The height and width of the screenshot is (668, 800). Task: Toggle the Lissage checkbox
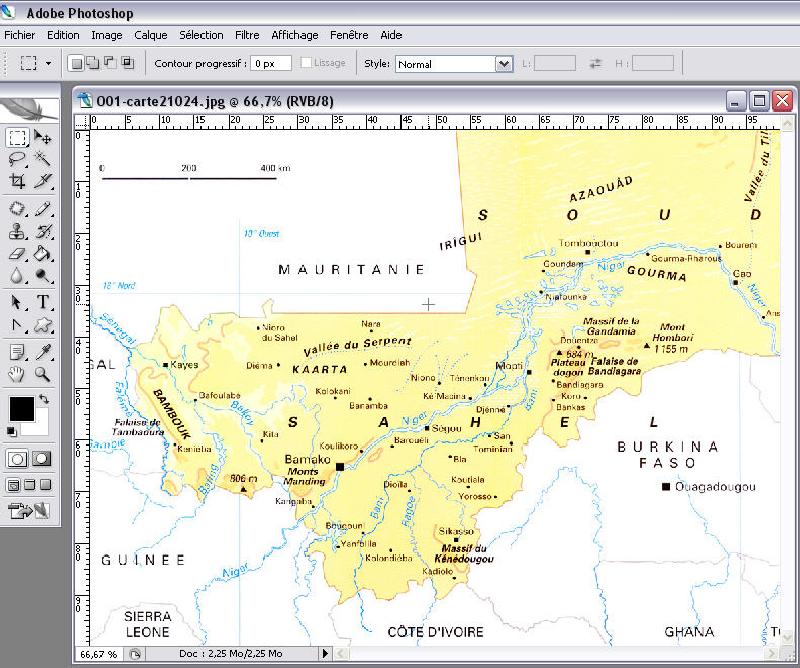[x=306, y=63]
